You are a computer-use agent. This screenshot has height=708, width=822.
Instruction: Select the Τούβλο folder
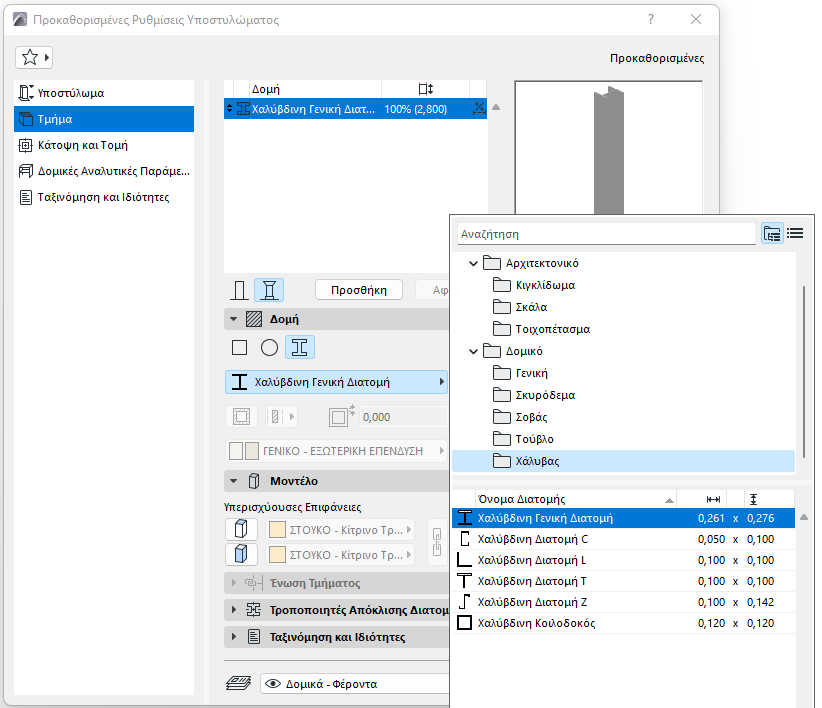(524, 439)
